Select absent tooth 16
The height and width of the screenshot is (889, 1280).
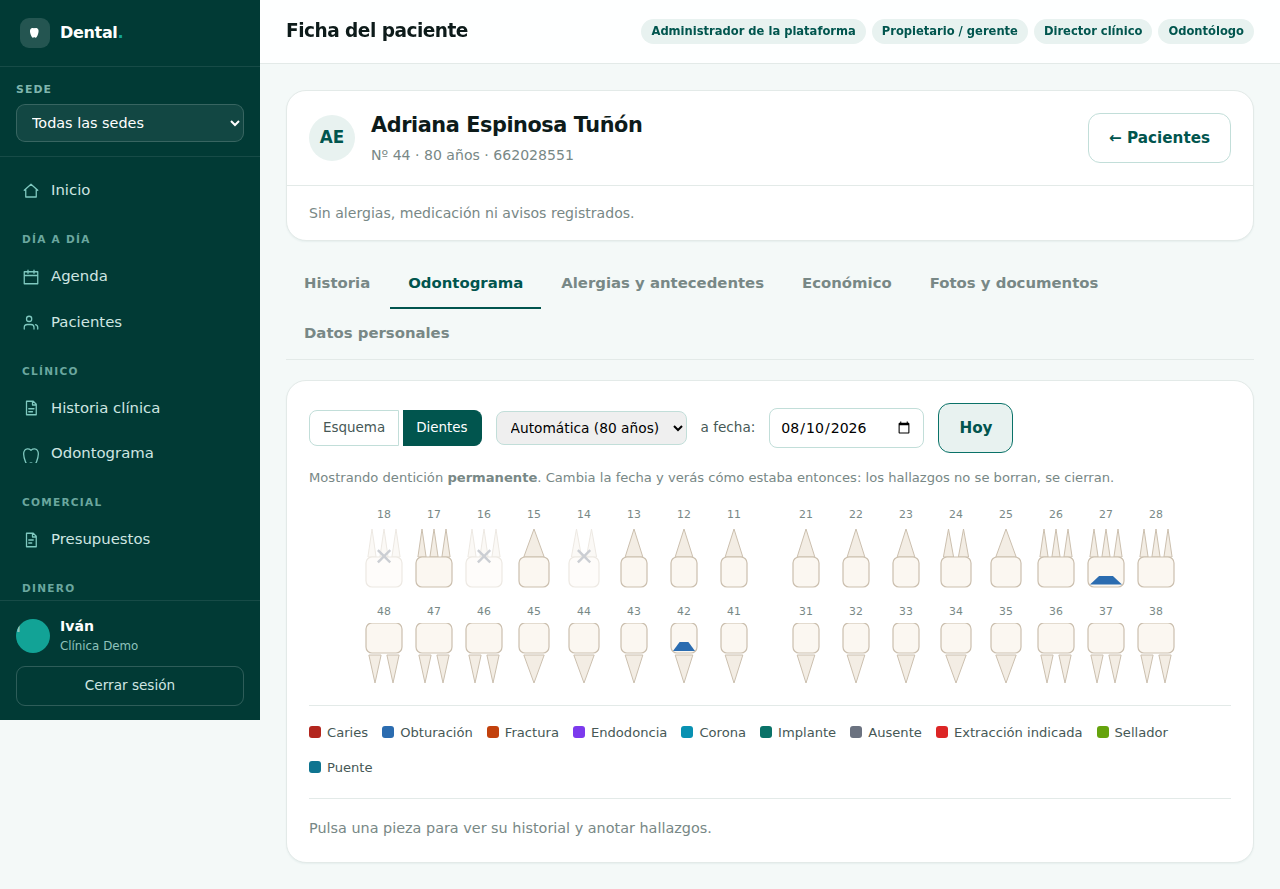(484, 558)
